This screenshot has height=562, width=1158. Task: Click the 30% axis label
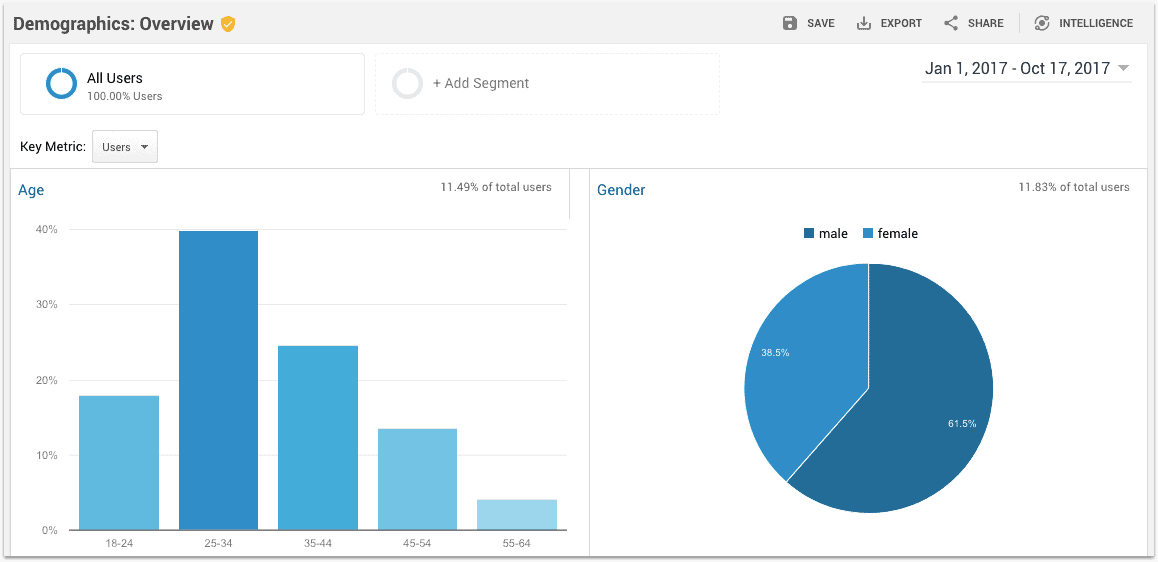[x=48, y=304]
